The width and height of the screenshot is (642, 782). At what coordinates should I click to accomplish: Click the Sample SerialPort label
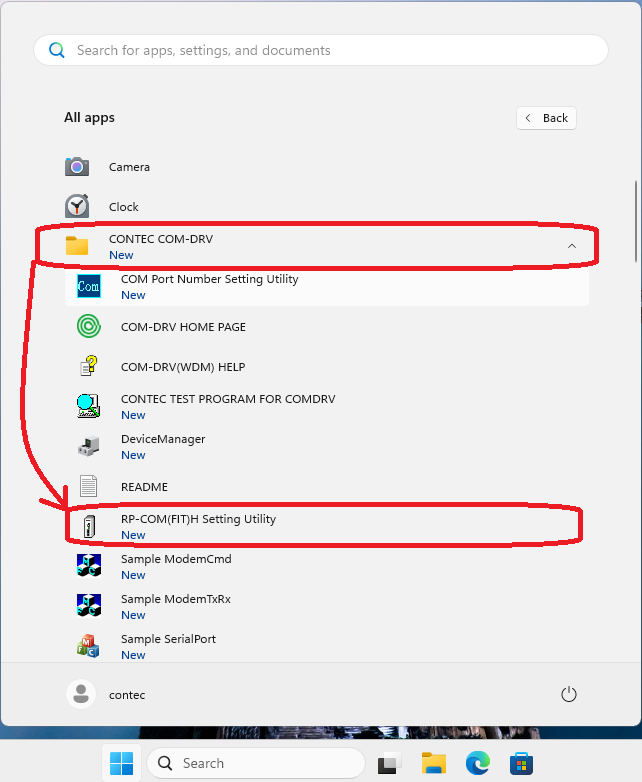coord(168,639)
